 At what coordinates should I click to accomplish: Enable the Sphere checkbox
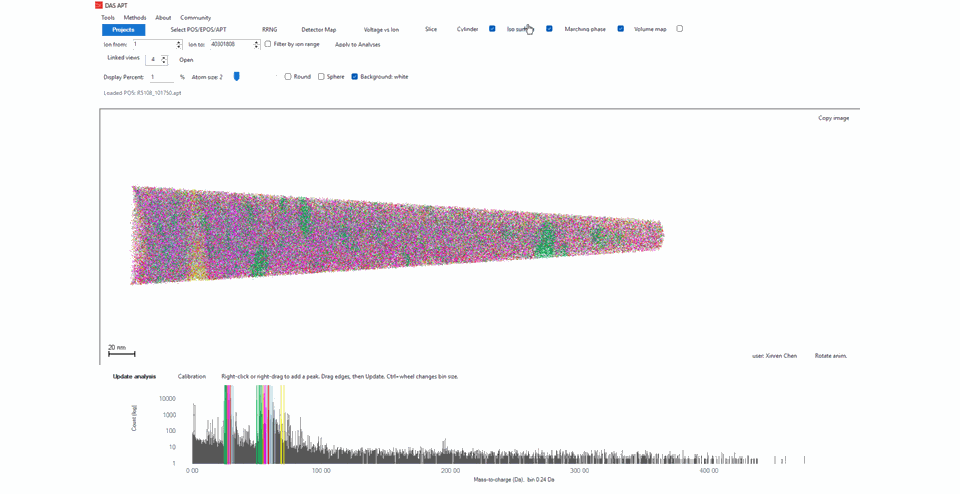point(321,77)
